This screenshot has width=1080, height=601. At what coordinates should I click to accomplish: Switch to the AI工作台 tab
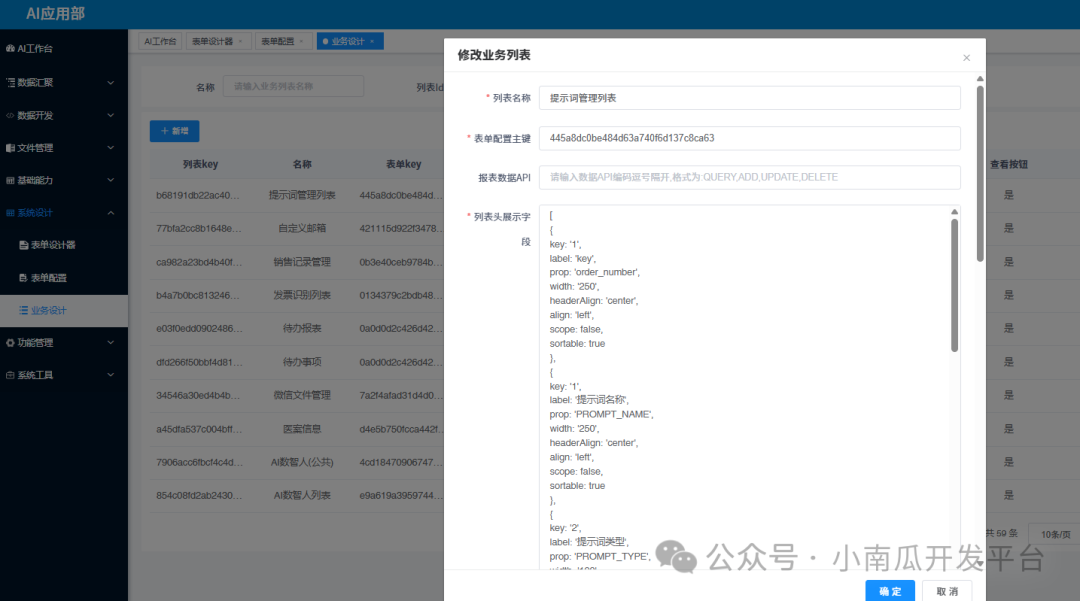pos(160,41)
